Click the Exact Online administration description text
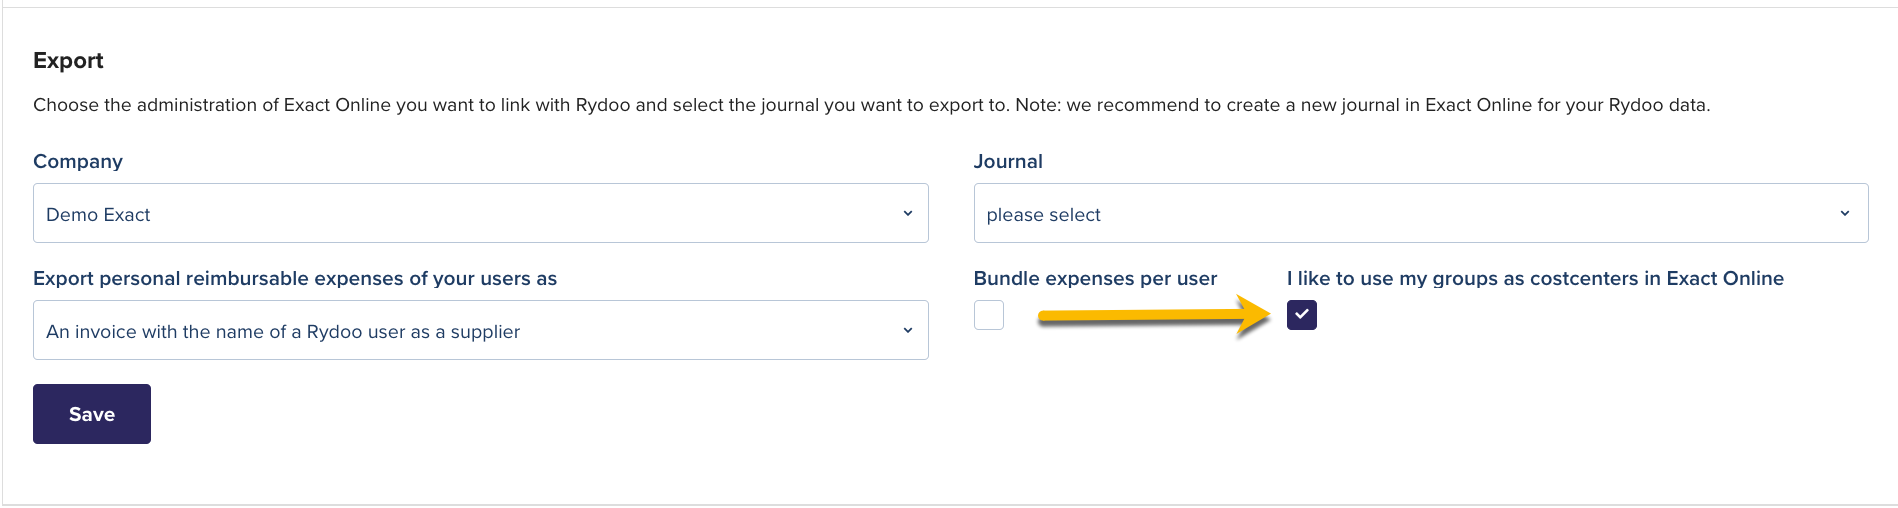This screenshot has height=508, width=1898. pyautogui.click(x=872, y=105)
